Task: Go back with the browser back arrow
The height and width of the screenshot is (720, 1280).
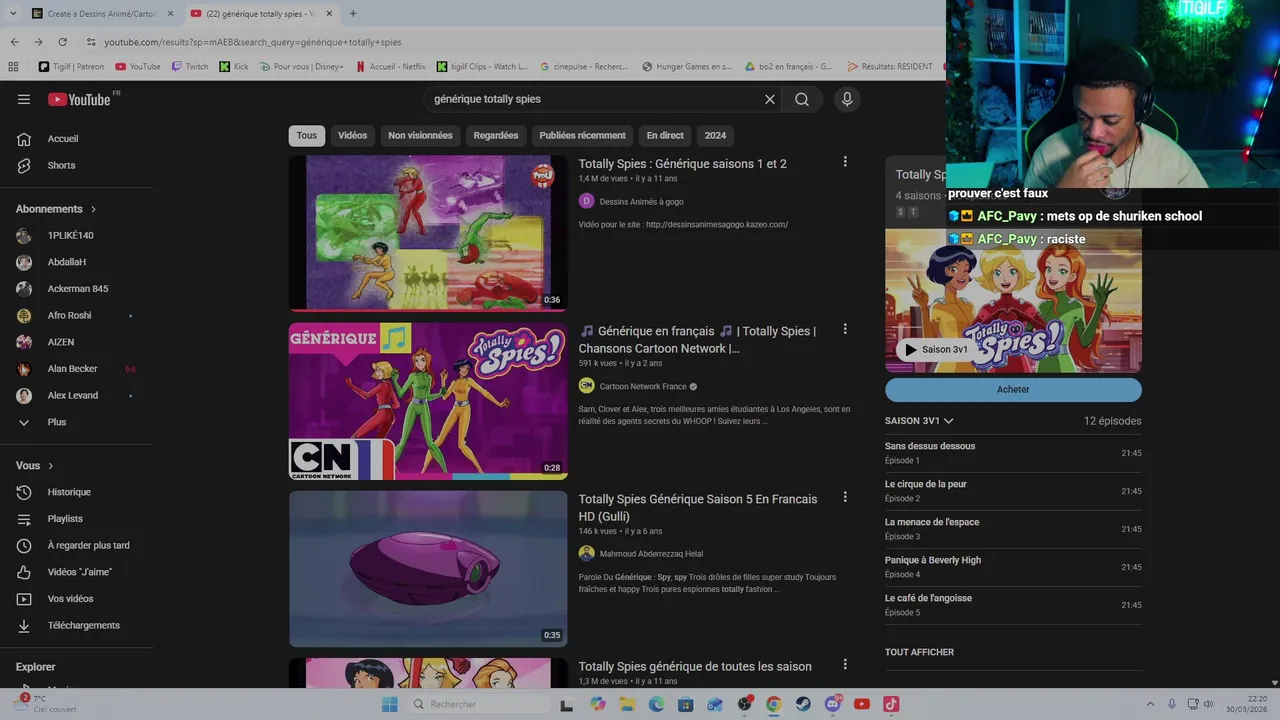Action: point(14,42)
